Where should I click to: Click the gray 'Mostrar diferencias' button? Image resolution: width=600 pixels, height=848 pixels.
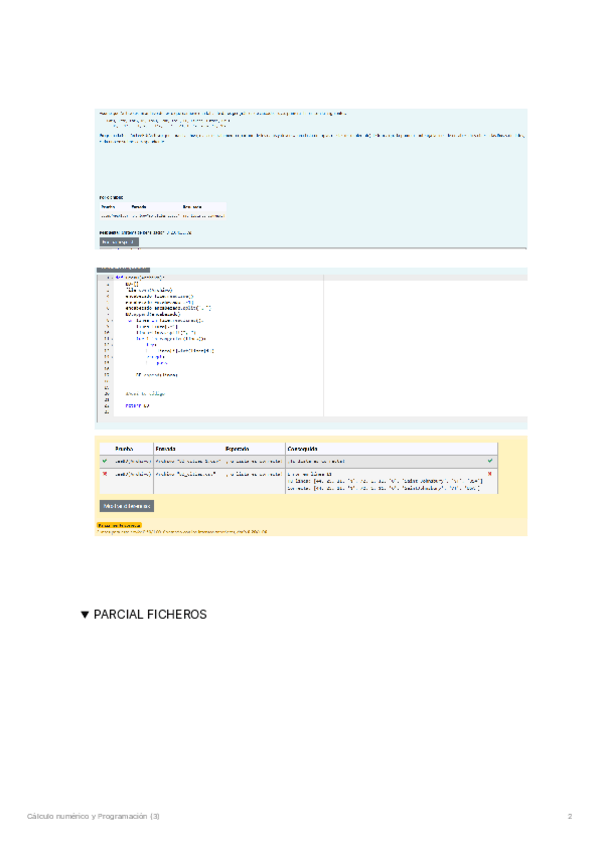click(x=127, y=506)
